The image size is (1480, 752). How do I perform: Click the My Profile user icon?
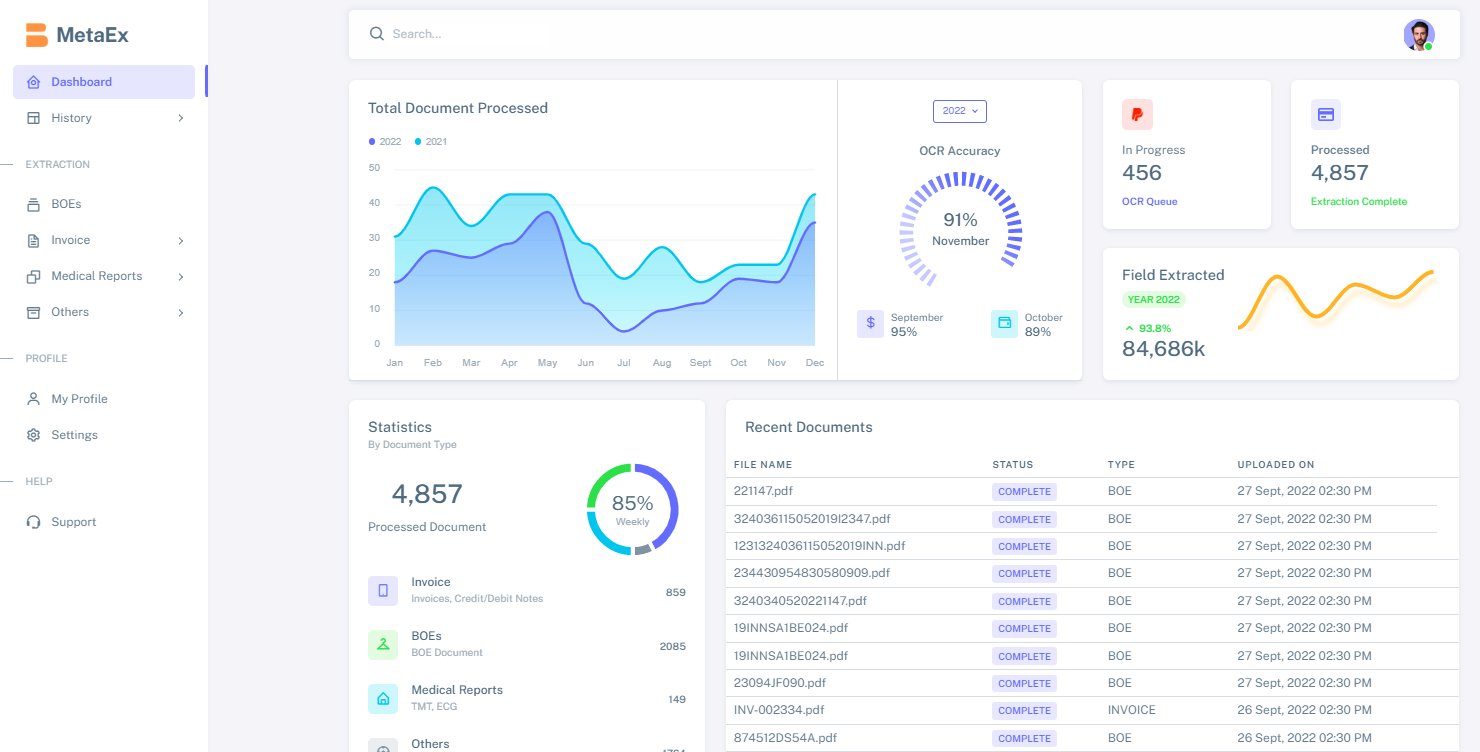tap(33, 399)
